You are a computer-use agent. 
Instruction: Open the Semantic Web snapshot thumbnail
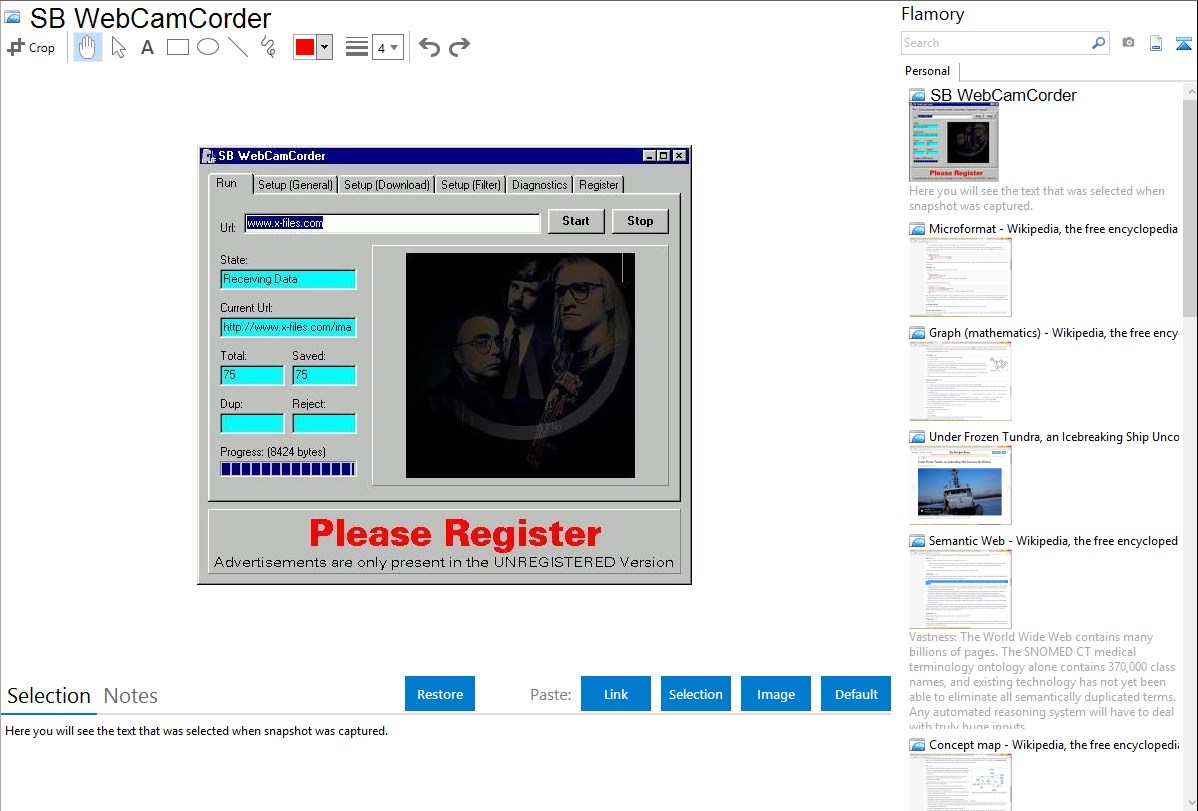960,589
